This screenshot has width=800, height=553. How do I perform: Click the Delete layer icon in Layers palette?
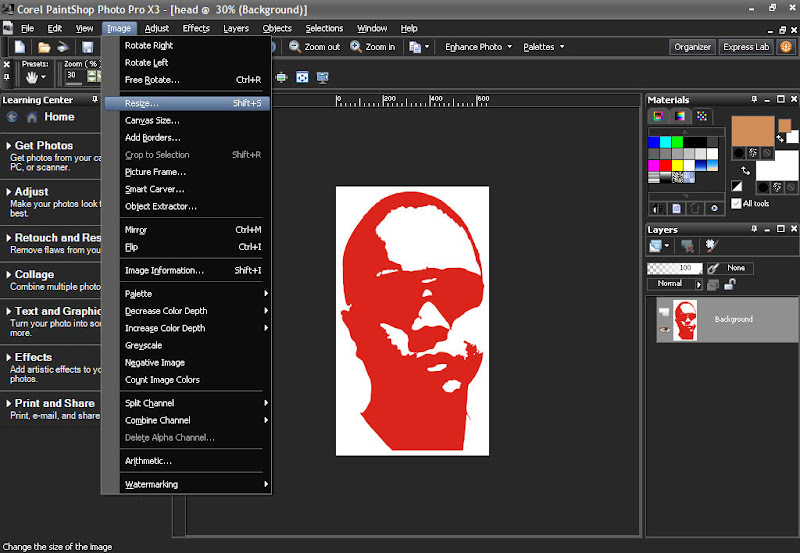coord(687,245)
